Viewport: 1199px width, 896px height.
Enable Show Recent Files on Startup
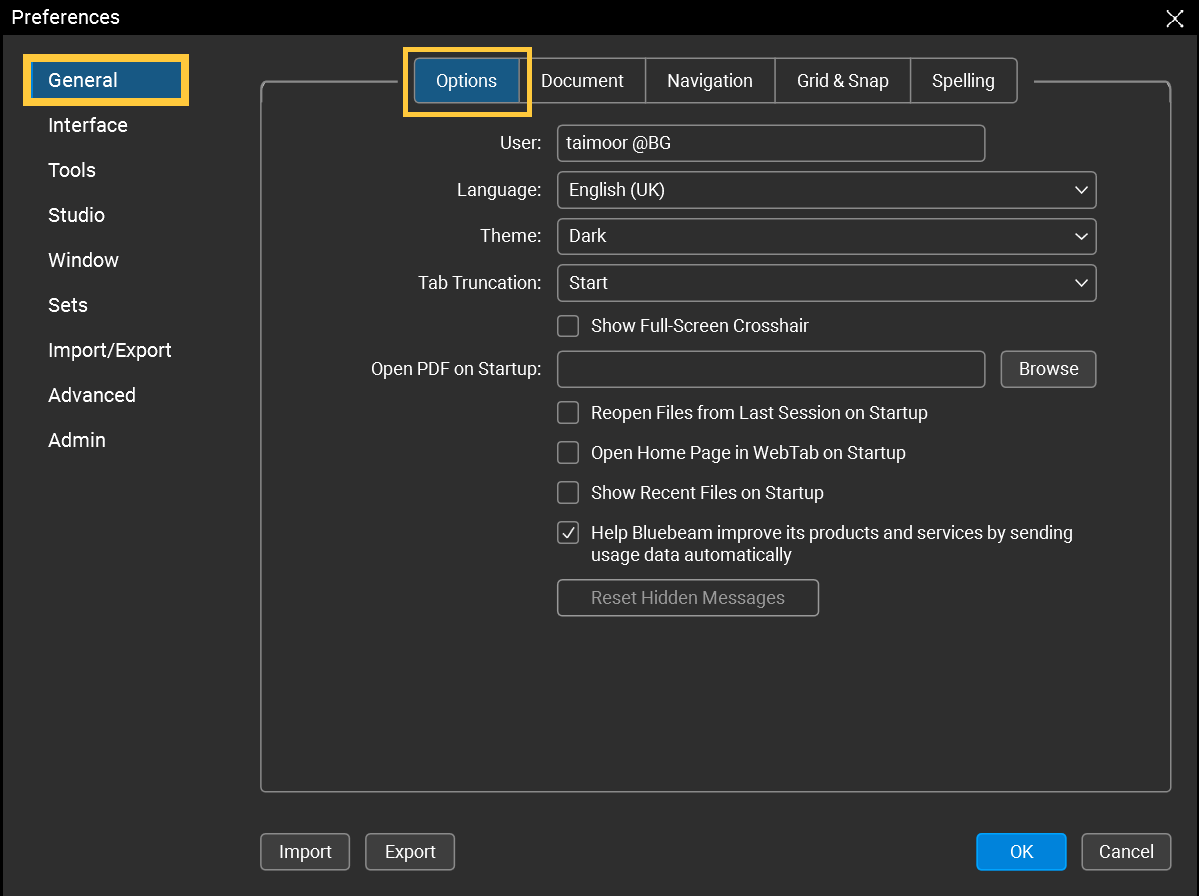point(567,492)
